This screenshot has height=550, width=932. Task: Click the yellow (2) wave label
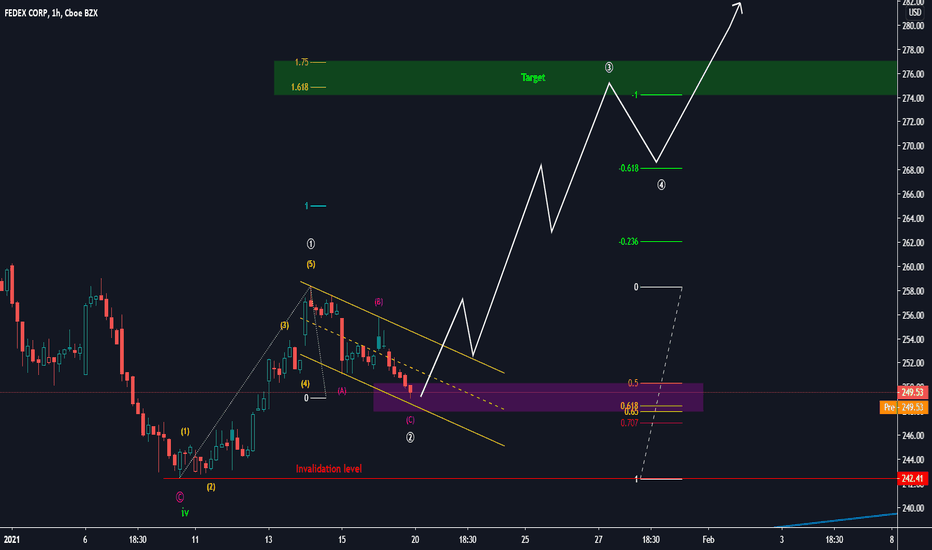tap(211, 487)
